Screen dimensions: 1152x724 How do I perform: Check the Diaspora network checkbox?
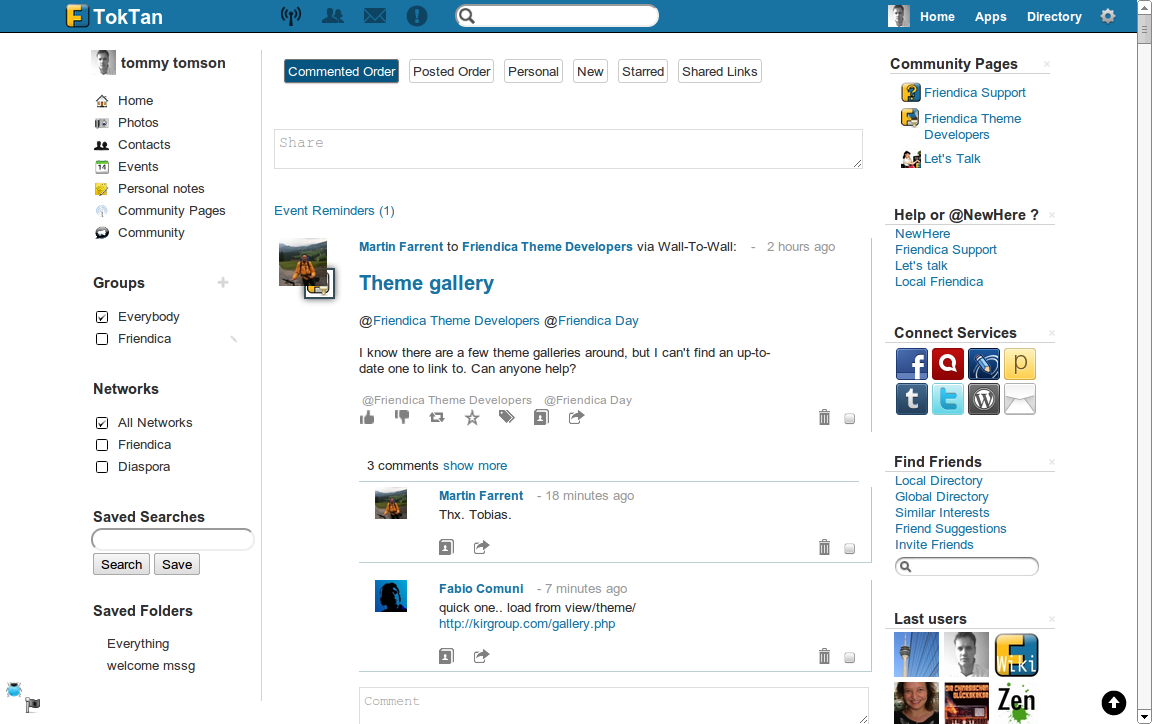click(102, 467)
